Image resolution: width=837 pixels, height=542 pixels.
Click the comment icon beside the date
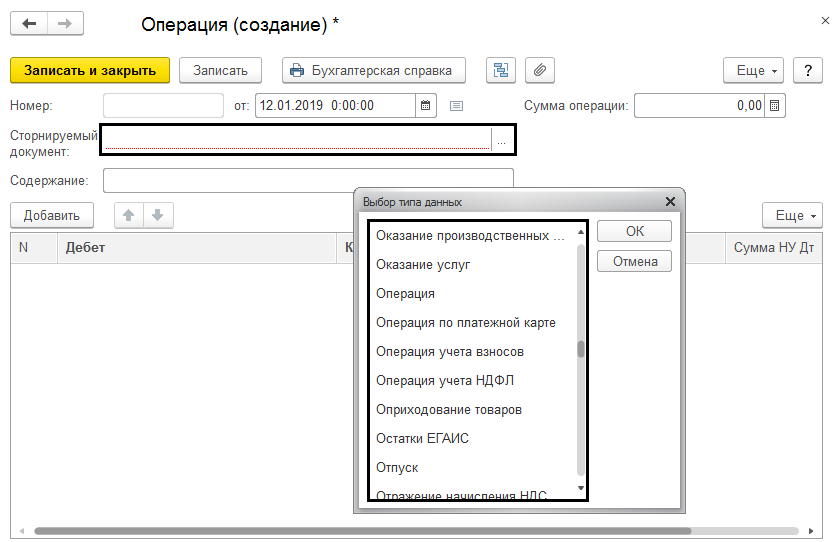click(x=456, y=105)
